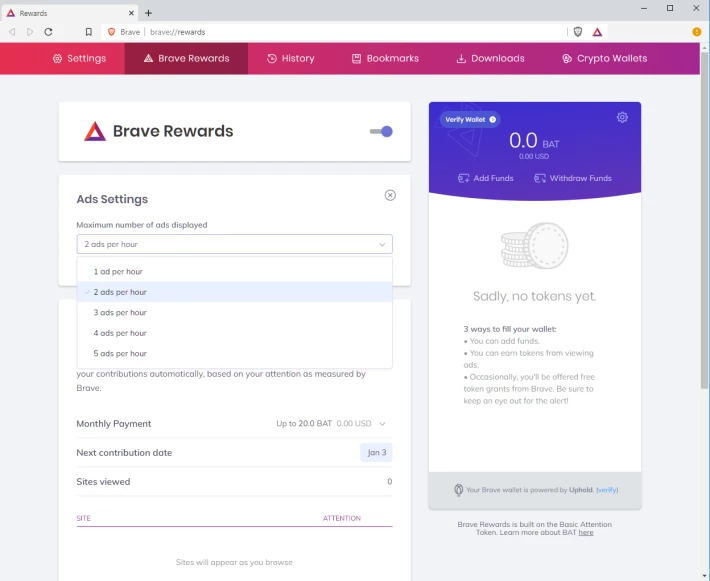This screenshot has width=710, height=581.
Task: Click the back navigation arrow
Action: click(12, 32)
